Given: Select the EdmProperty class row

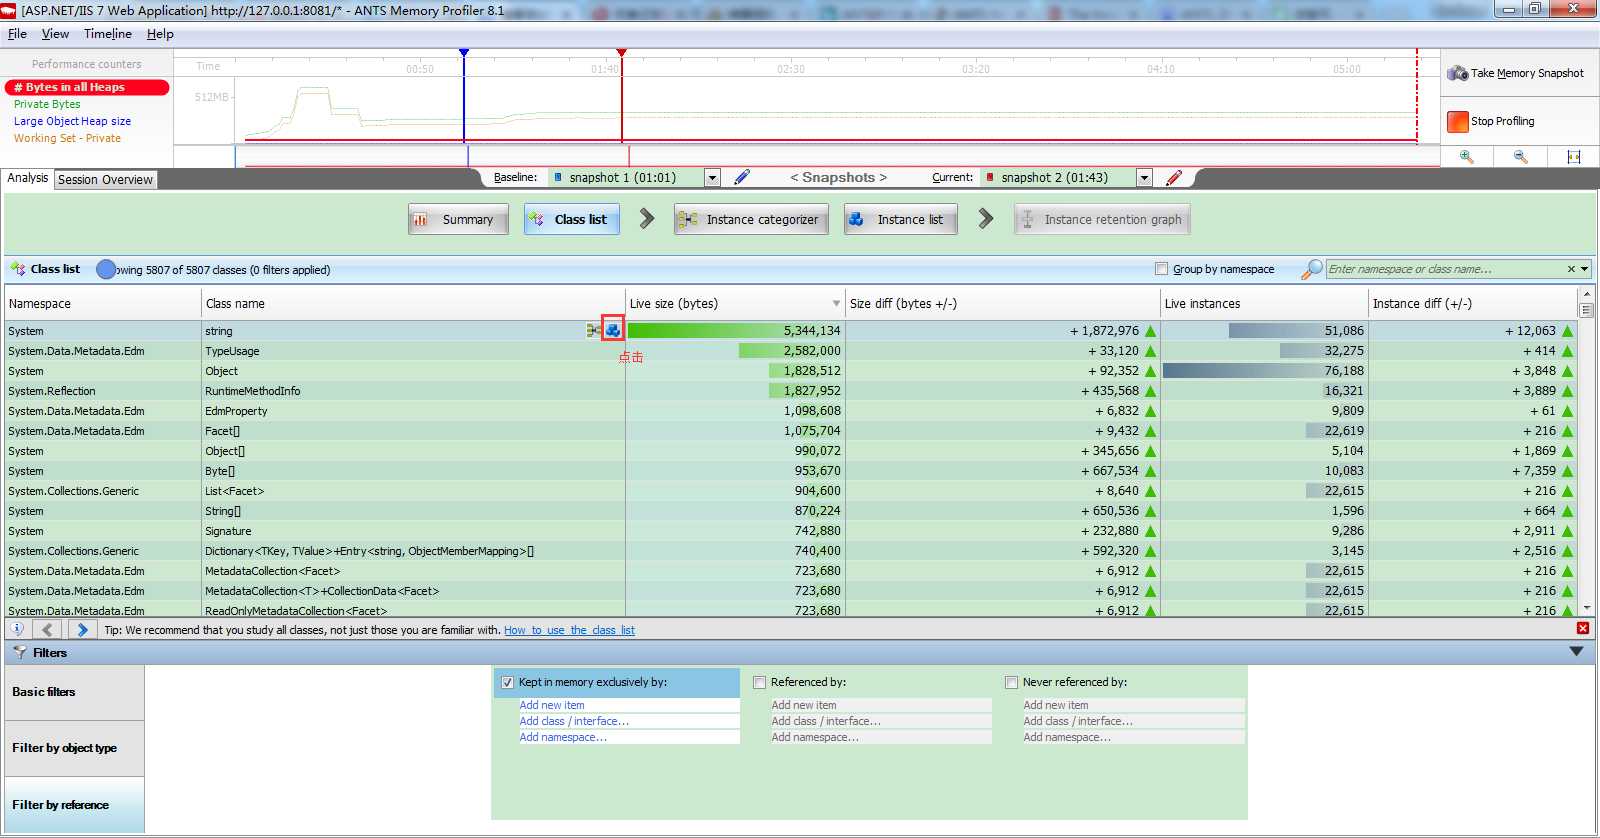Looking at the screenshot, I should pos(790,411).
